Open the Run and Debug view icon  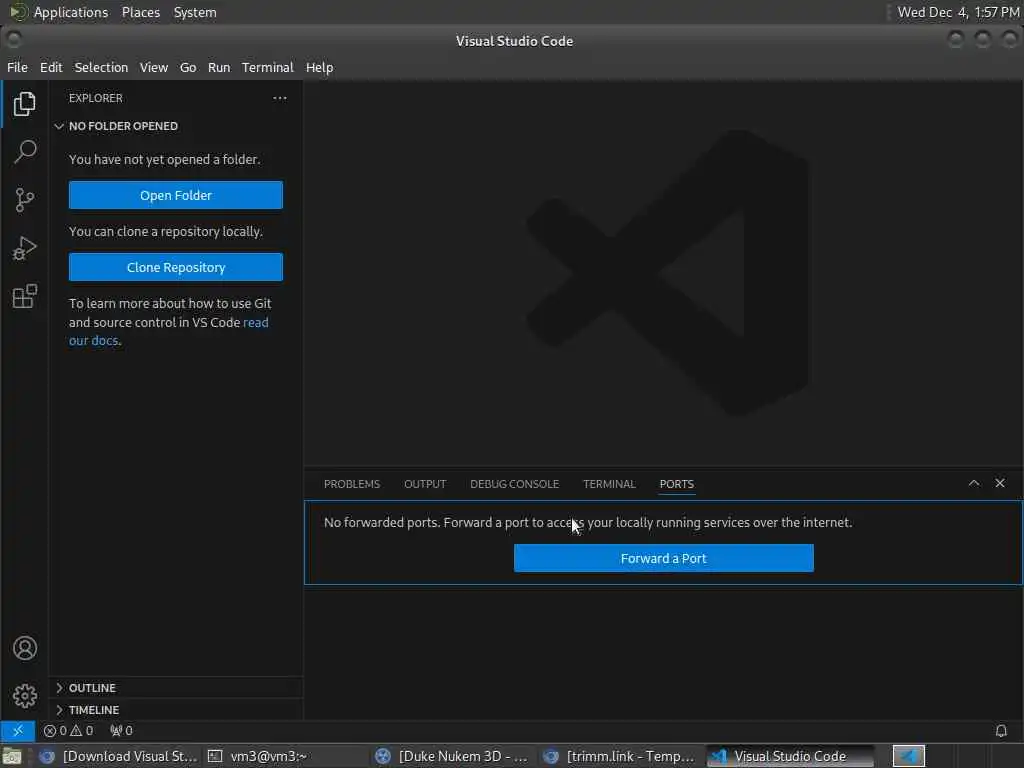[x=24, y=248]
